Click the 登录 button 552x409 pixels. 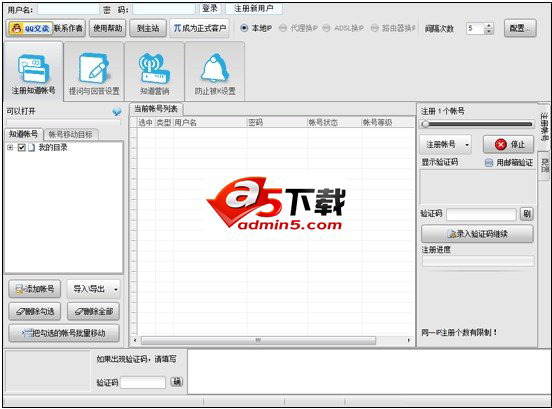pos(210,8)
